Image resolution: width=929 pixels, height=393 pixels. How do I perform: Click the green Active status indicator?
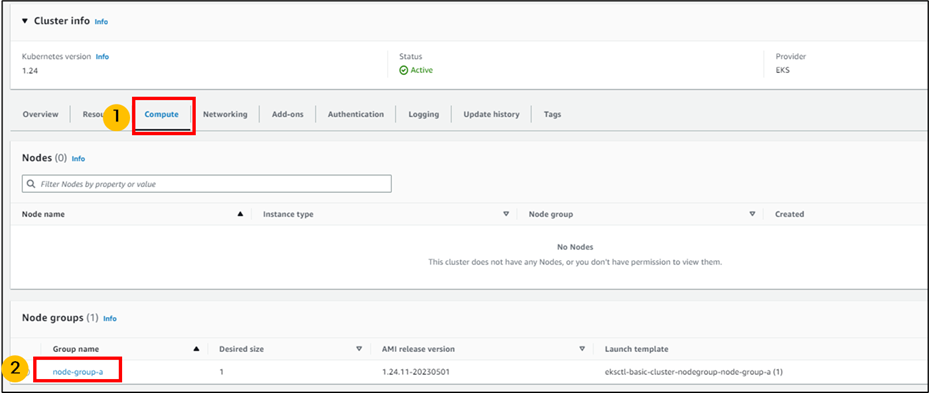tap(416, 70)
